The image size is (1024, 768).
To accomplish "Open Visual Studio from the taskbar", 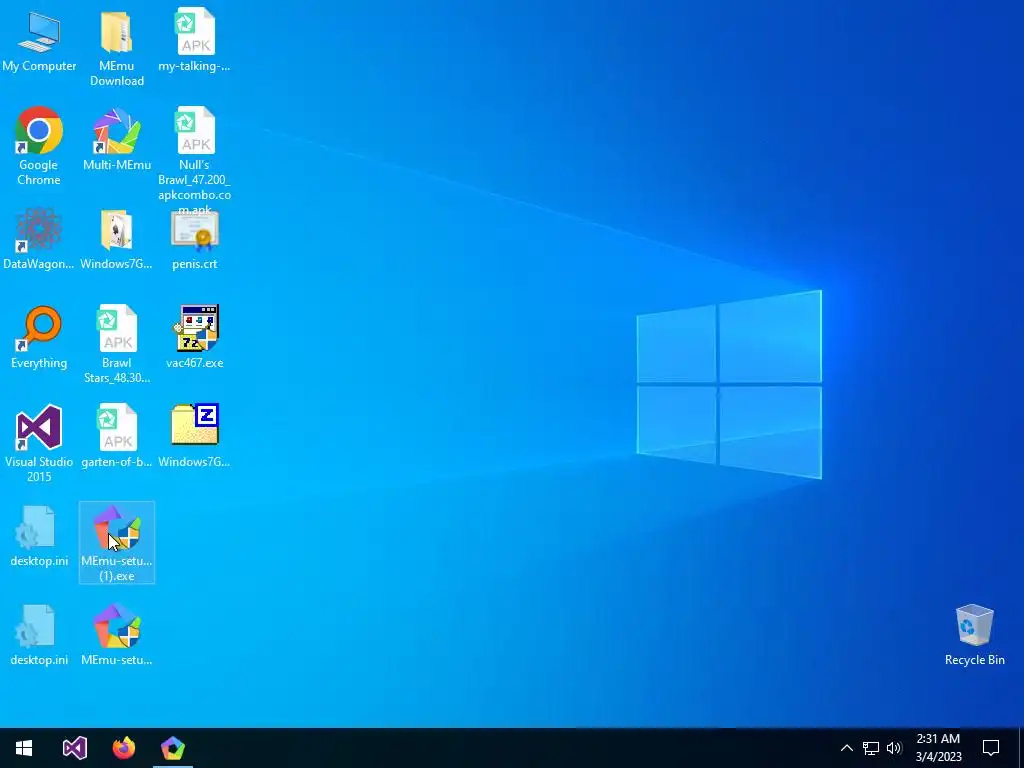I will click(x=74, y=748).
